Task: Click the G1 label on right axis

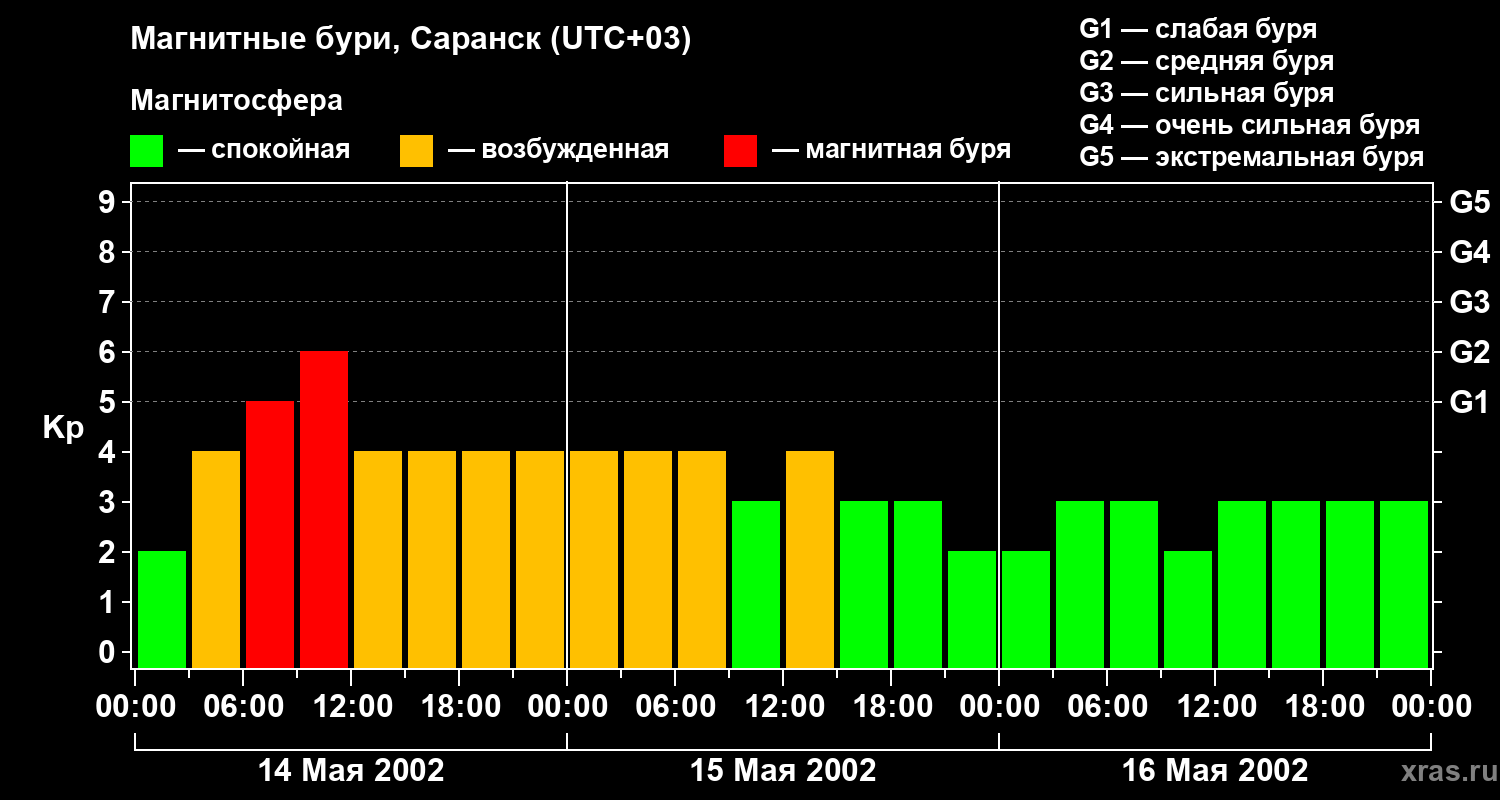Action: (1469, 403)
